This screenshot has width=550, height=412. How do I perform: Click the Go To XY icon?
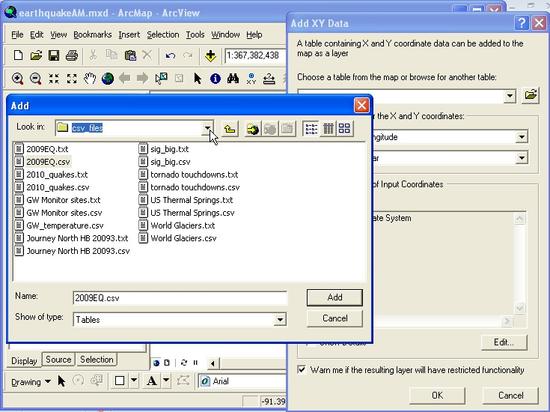point(251,79)
